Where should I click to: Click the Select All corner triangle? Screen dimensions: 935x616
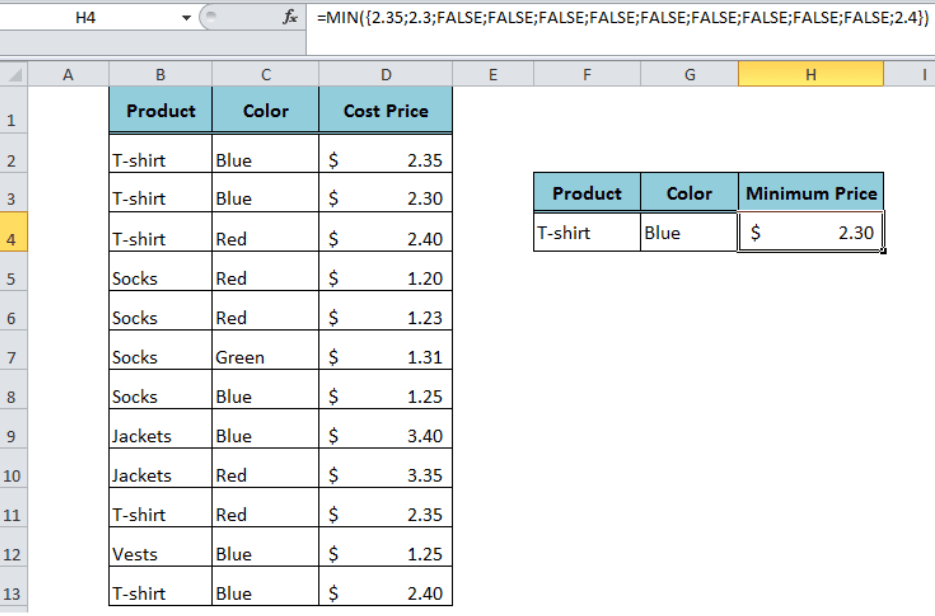14,75
